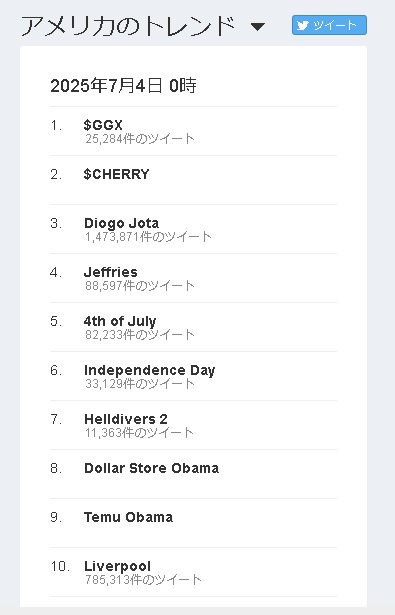Open the $GGX trend
The image size is (395, 615).
[x=103, y=125]
